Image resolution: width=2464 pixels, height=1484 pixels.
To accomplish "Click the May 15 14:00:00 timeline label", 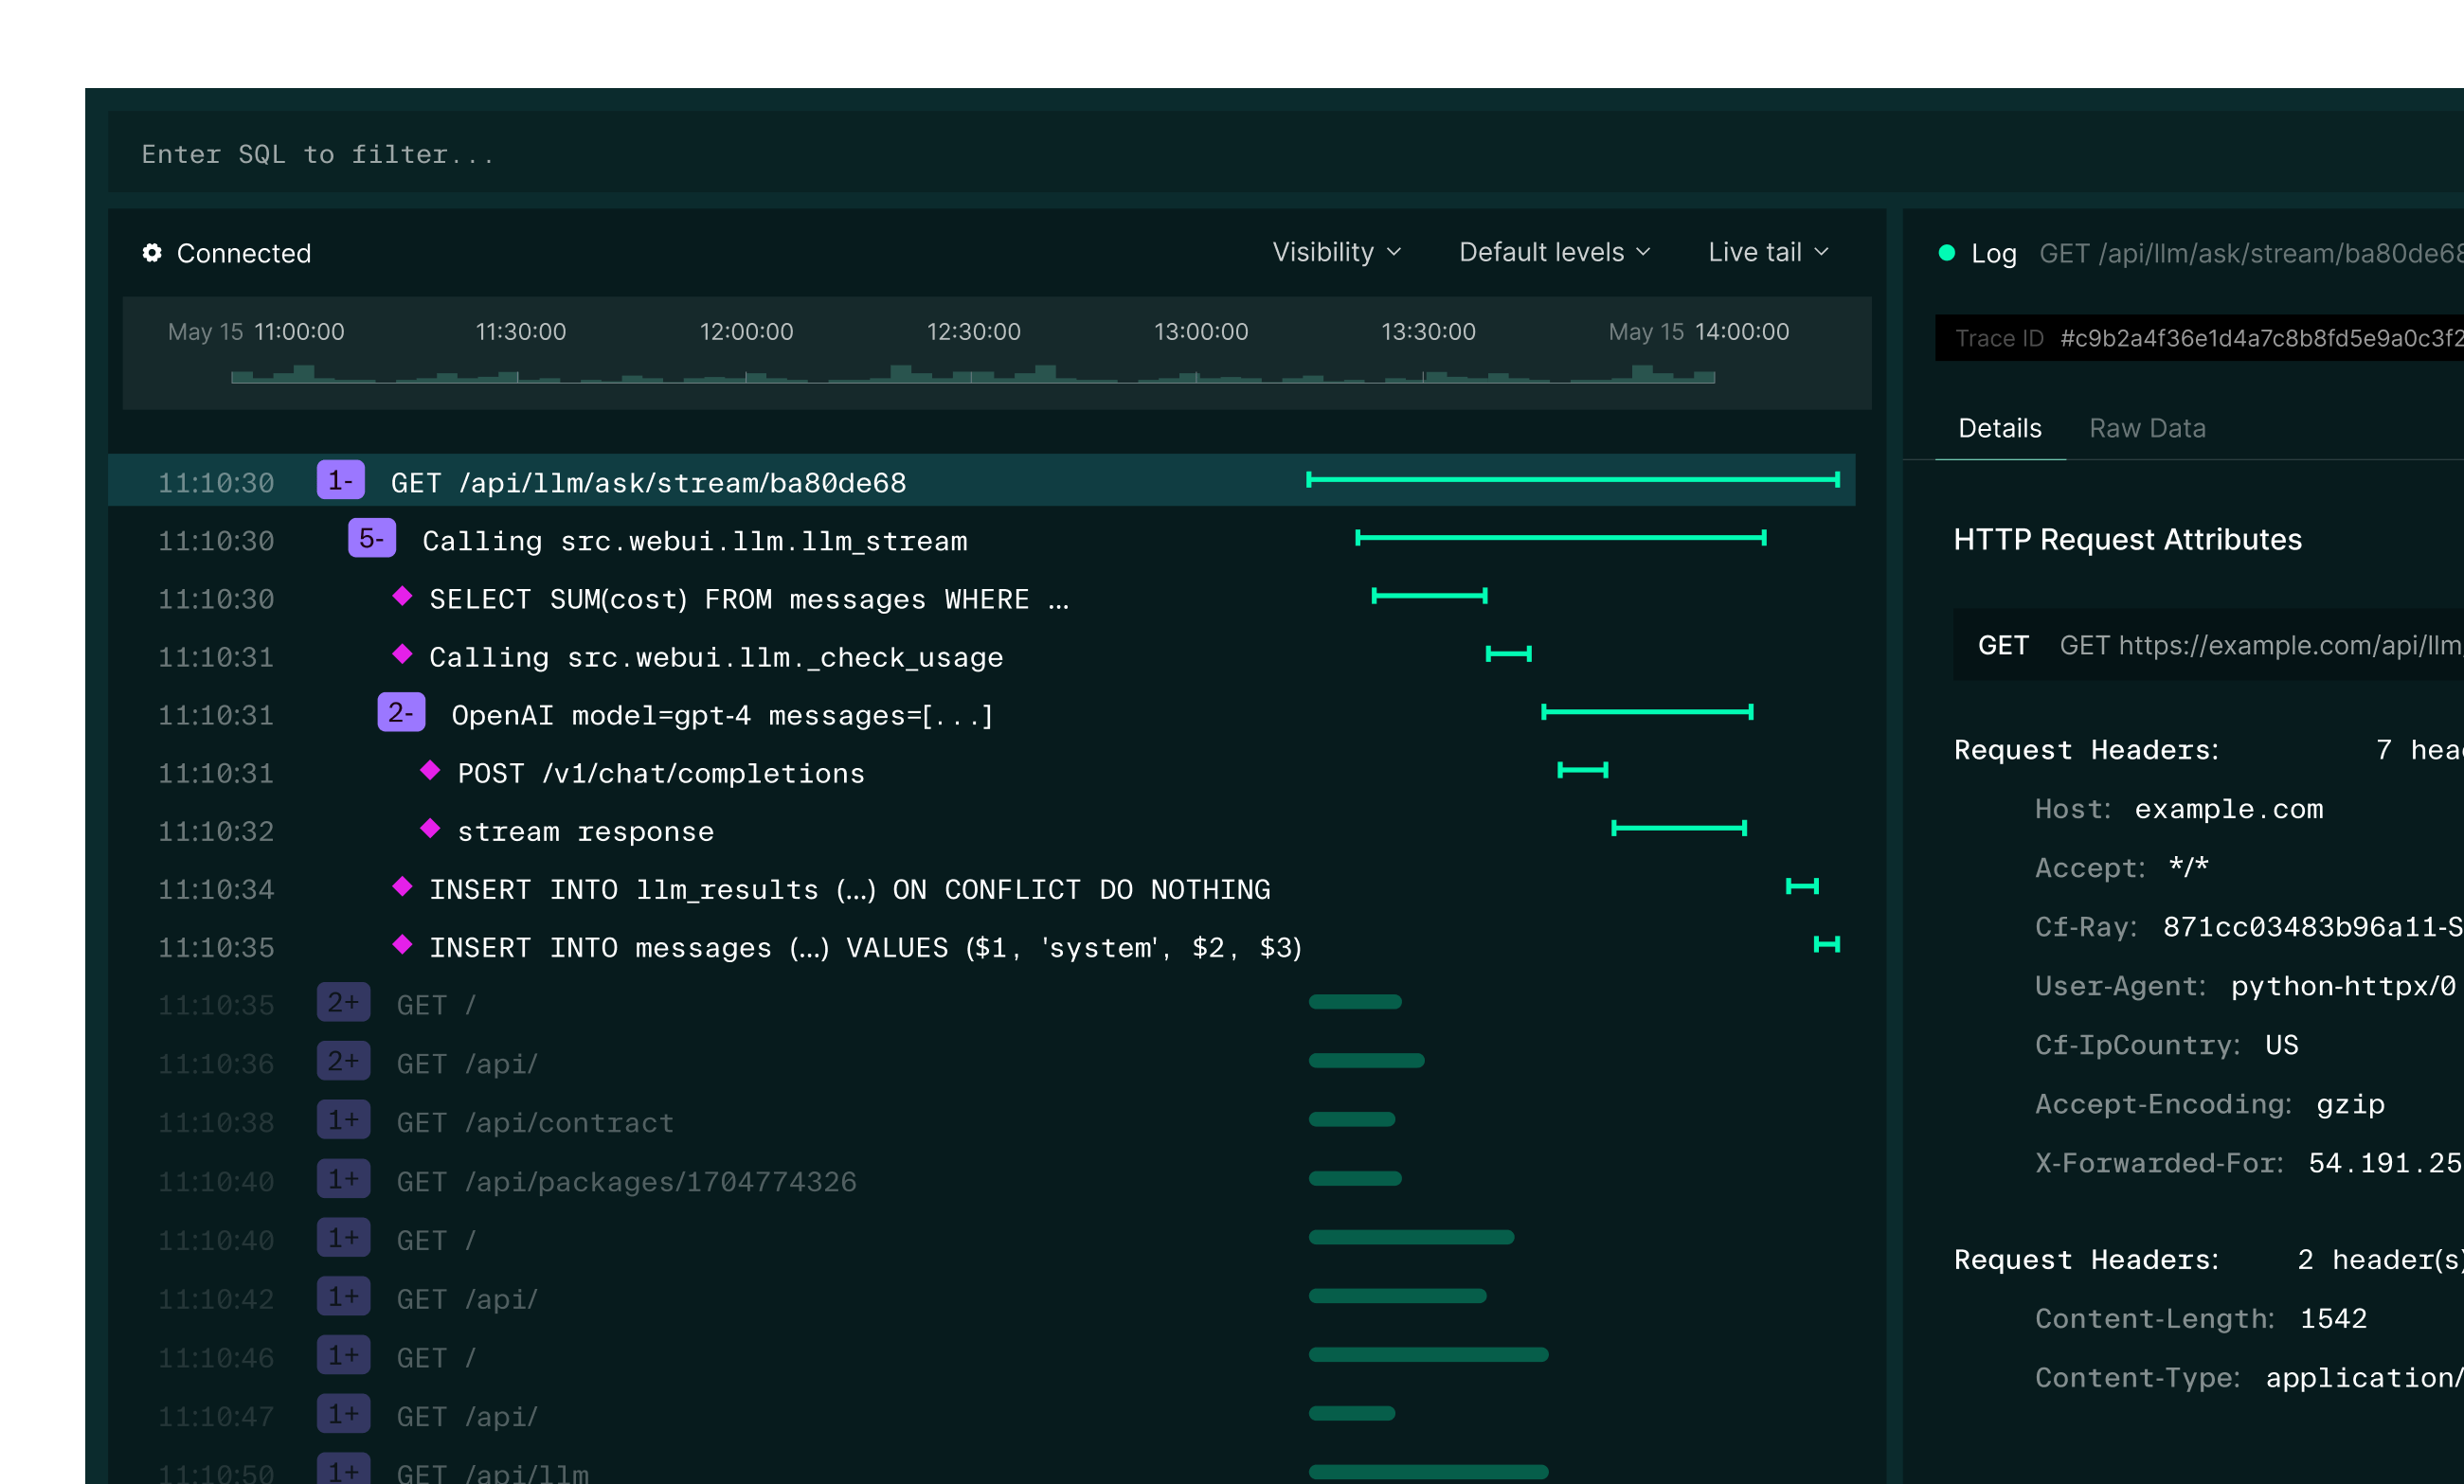I will pos(1698,331).
